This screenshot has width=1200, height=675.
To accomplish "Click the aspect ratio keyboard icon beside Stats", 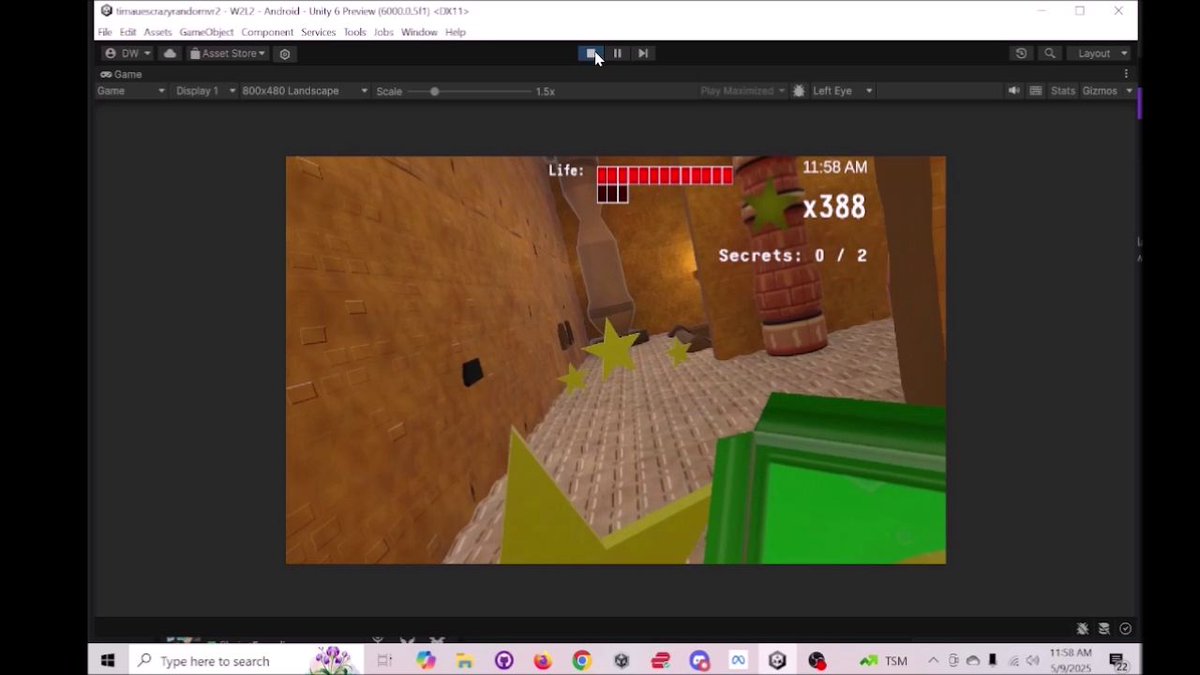I will coord(1036,90).
